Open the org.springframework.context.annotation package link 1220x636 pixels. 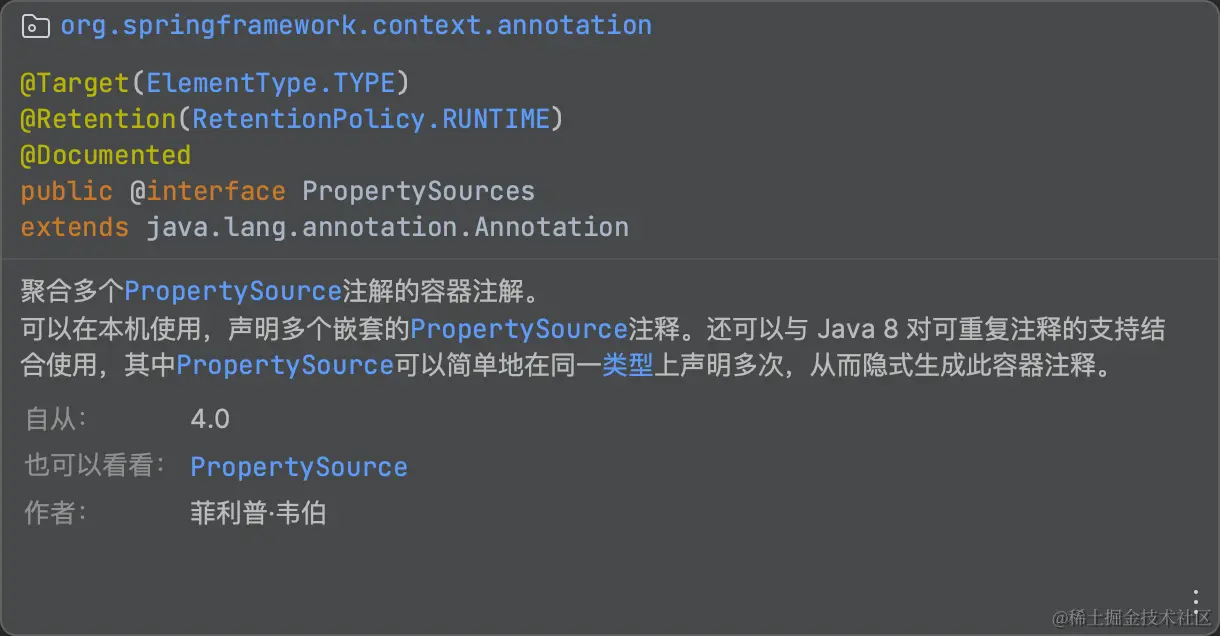click(356, 26)
